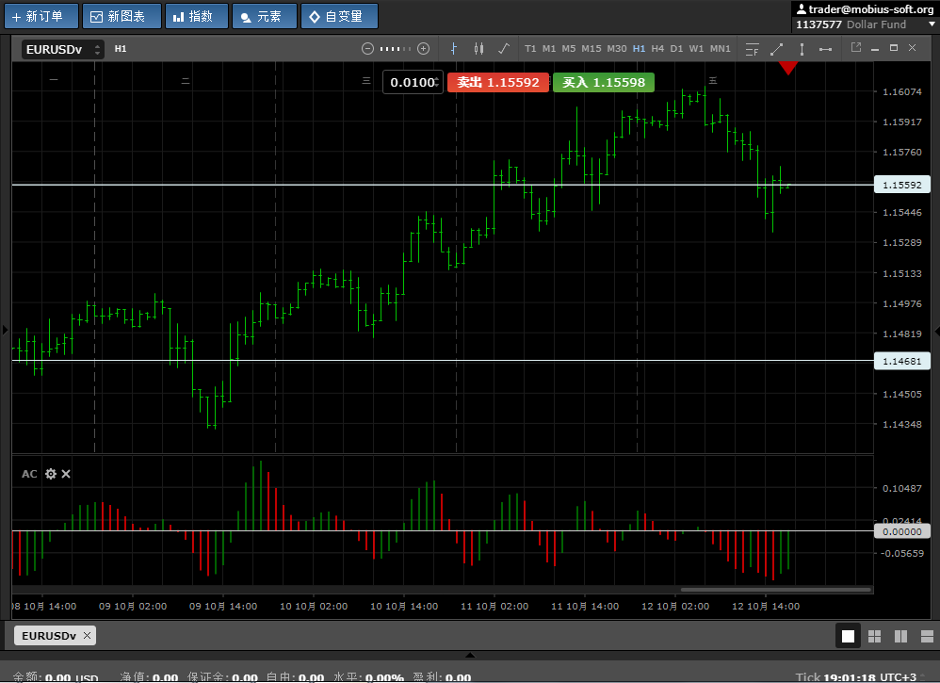Switch to candlestick chart type
This screenshot has height=683, width=940.
coord(478,49)
